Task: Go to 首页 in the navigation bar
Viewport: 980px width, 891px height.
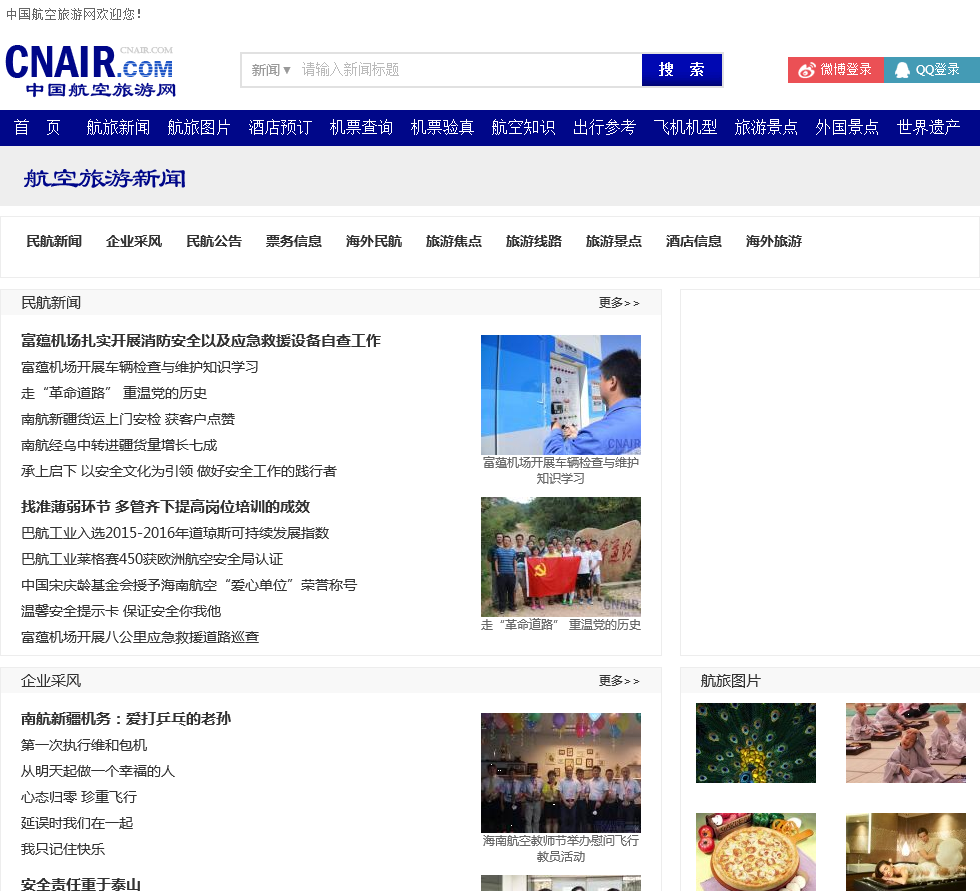Action: [x=37, y=127]
